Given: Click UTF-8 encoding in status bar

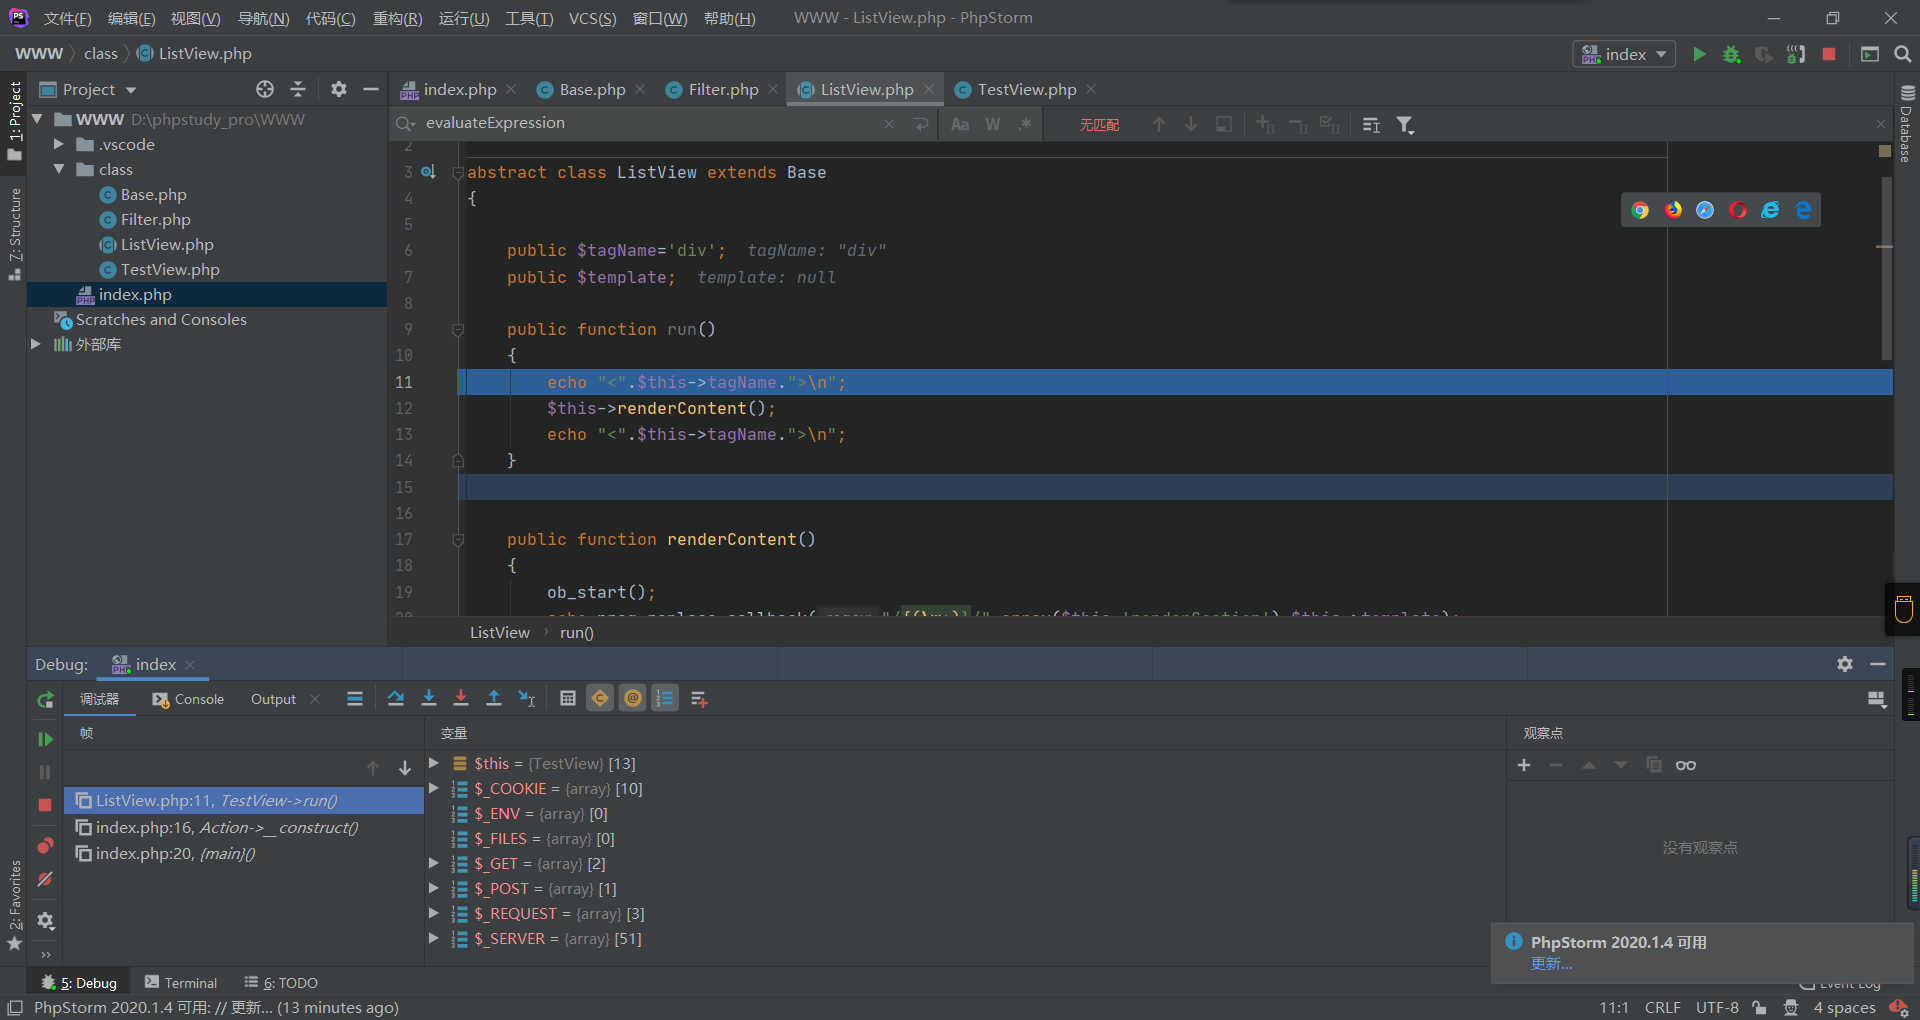Looking at the screenshot, I should coord(1717,1007).
